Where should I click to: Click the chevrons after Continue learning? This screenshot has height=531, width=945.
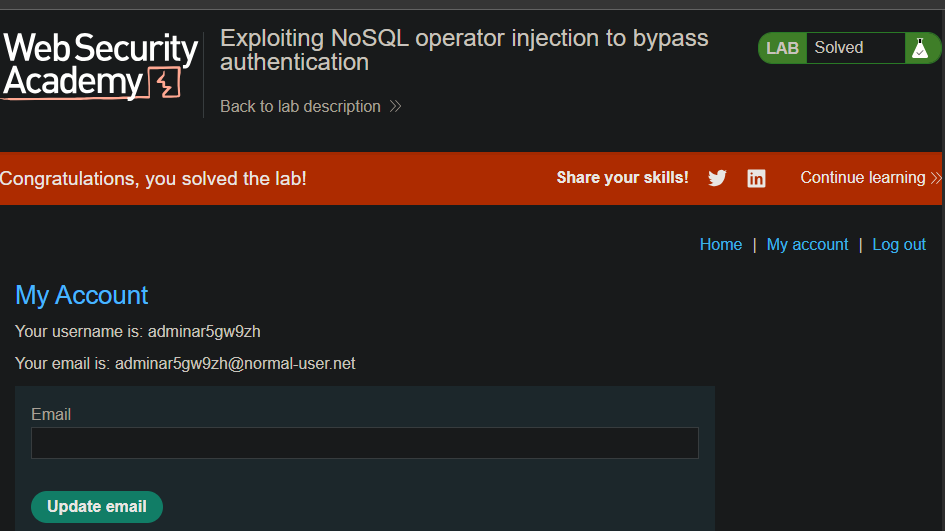[x=935, y=178]
